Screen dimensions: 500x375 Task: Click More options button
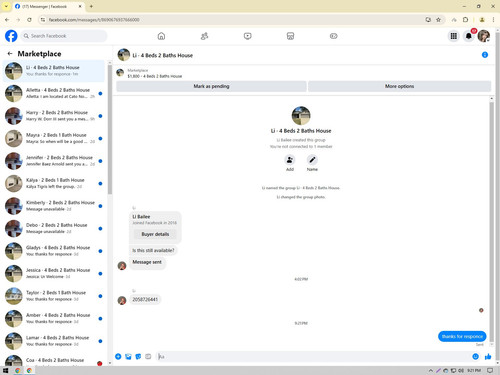399,86
